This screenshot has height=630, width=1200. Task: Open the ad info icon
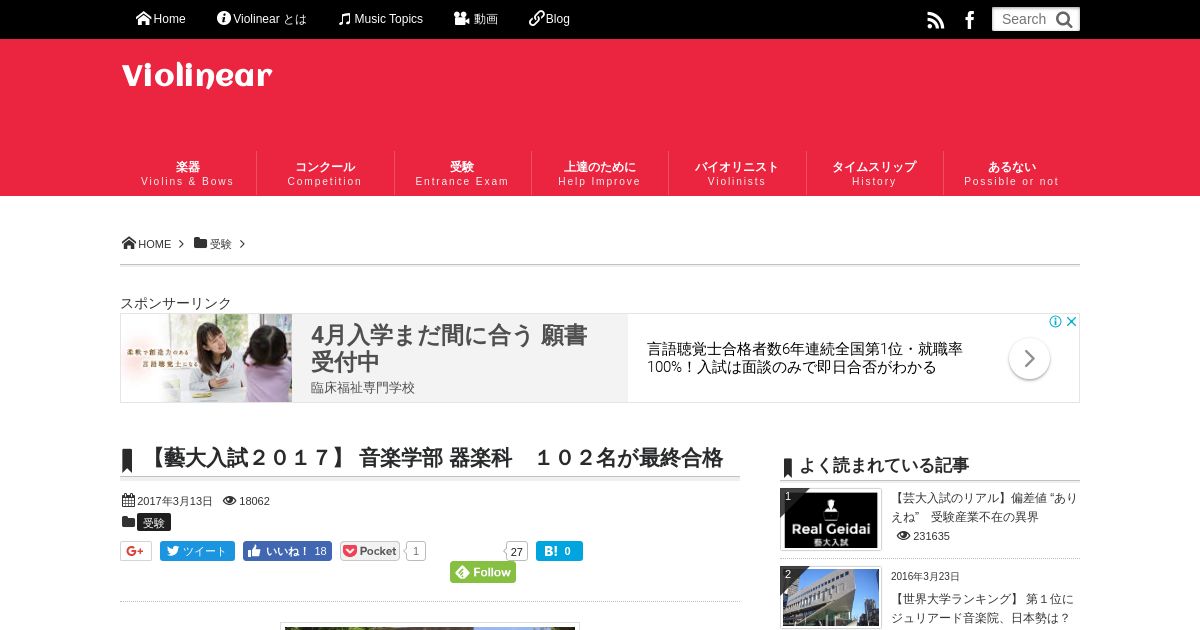1055,322
